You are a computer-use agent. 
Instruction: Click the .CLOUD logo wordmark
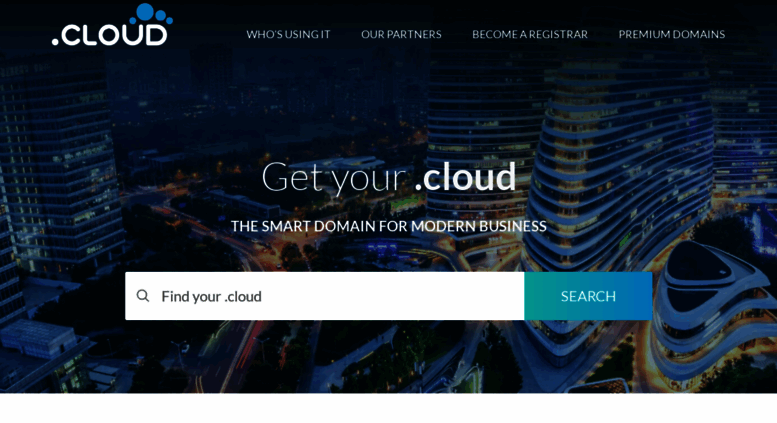pyautogui.click(x=110, y=35)
